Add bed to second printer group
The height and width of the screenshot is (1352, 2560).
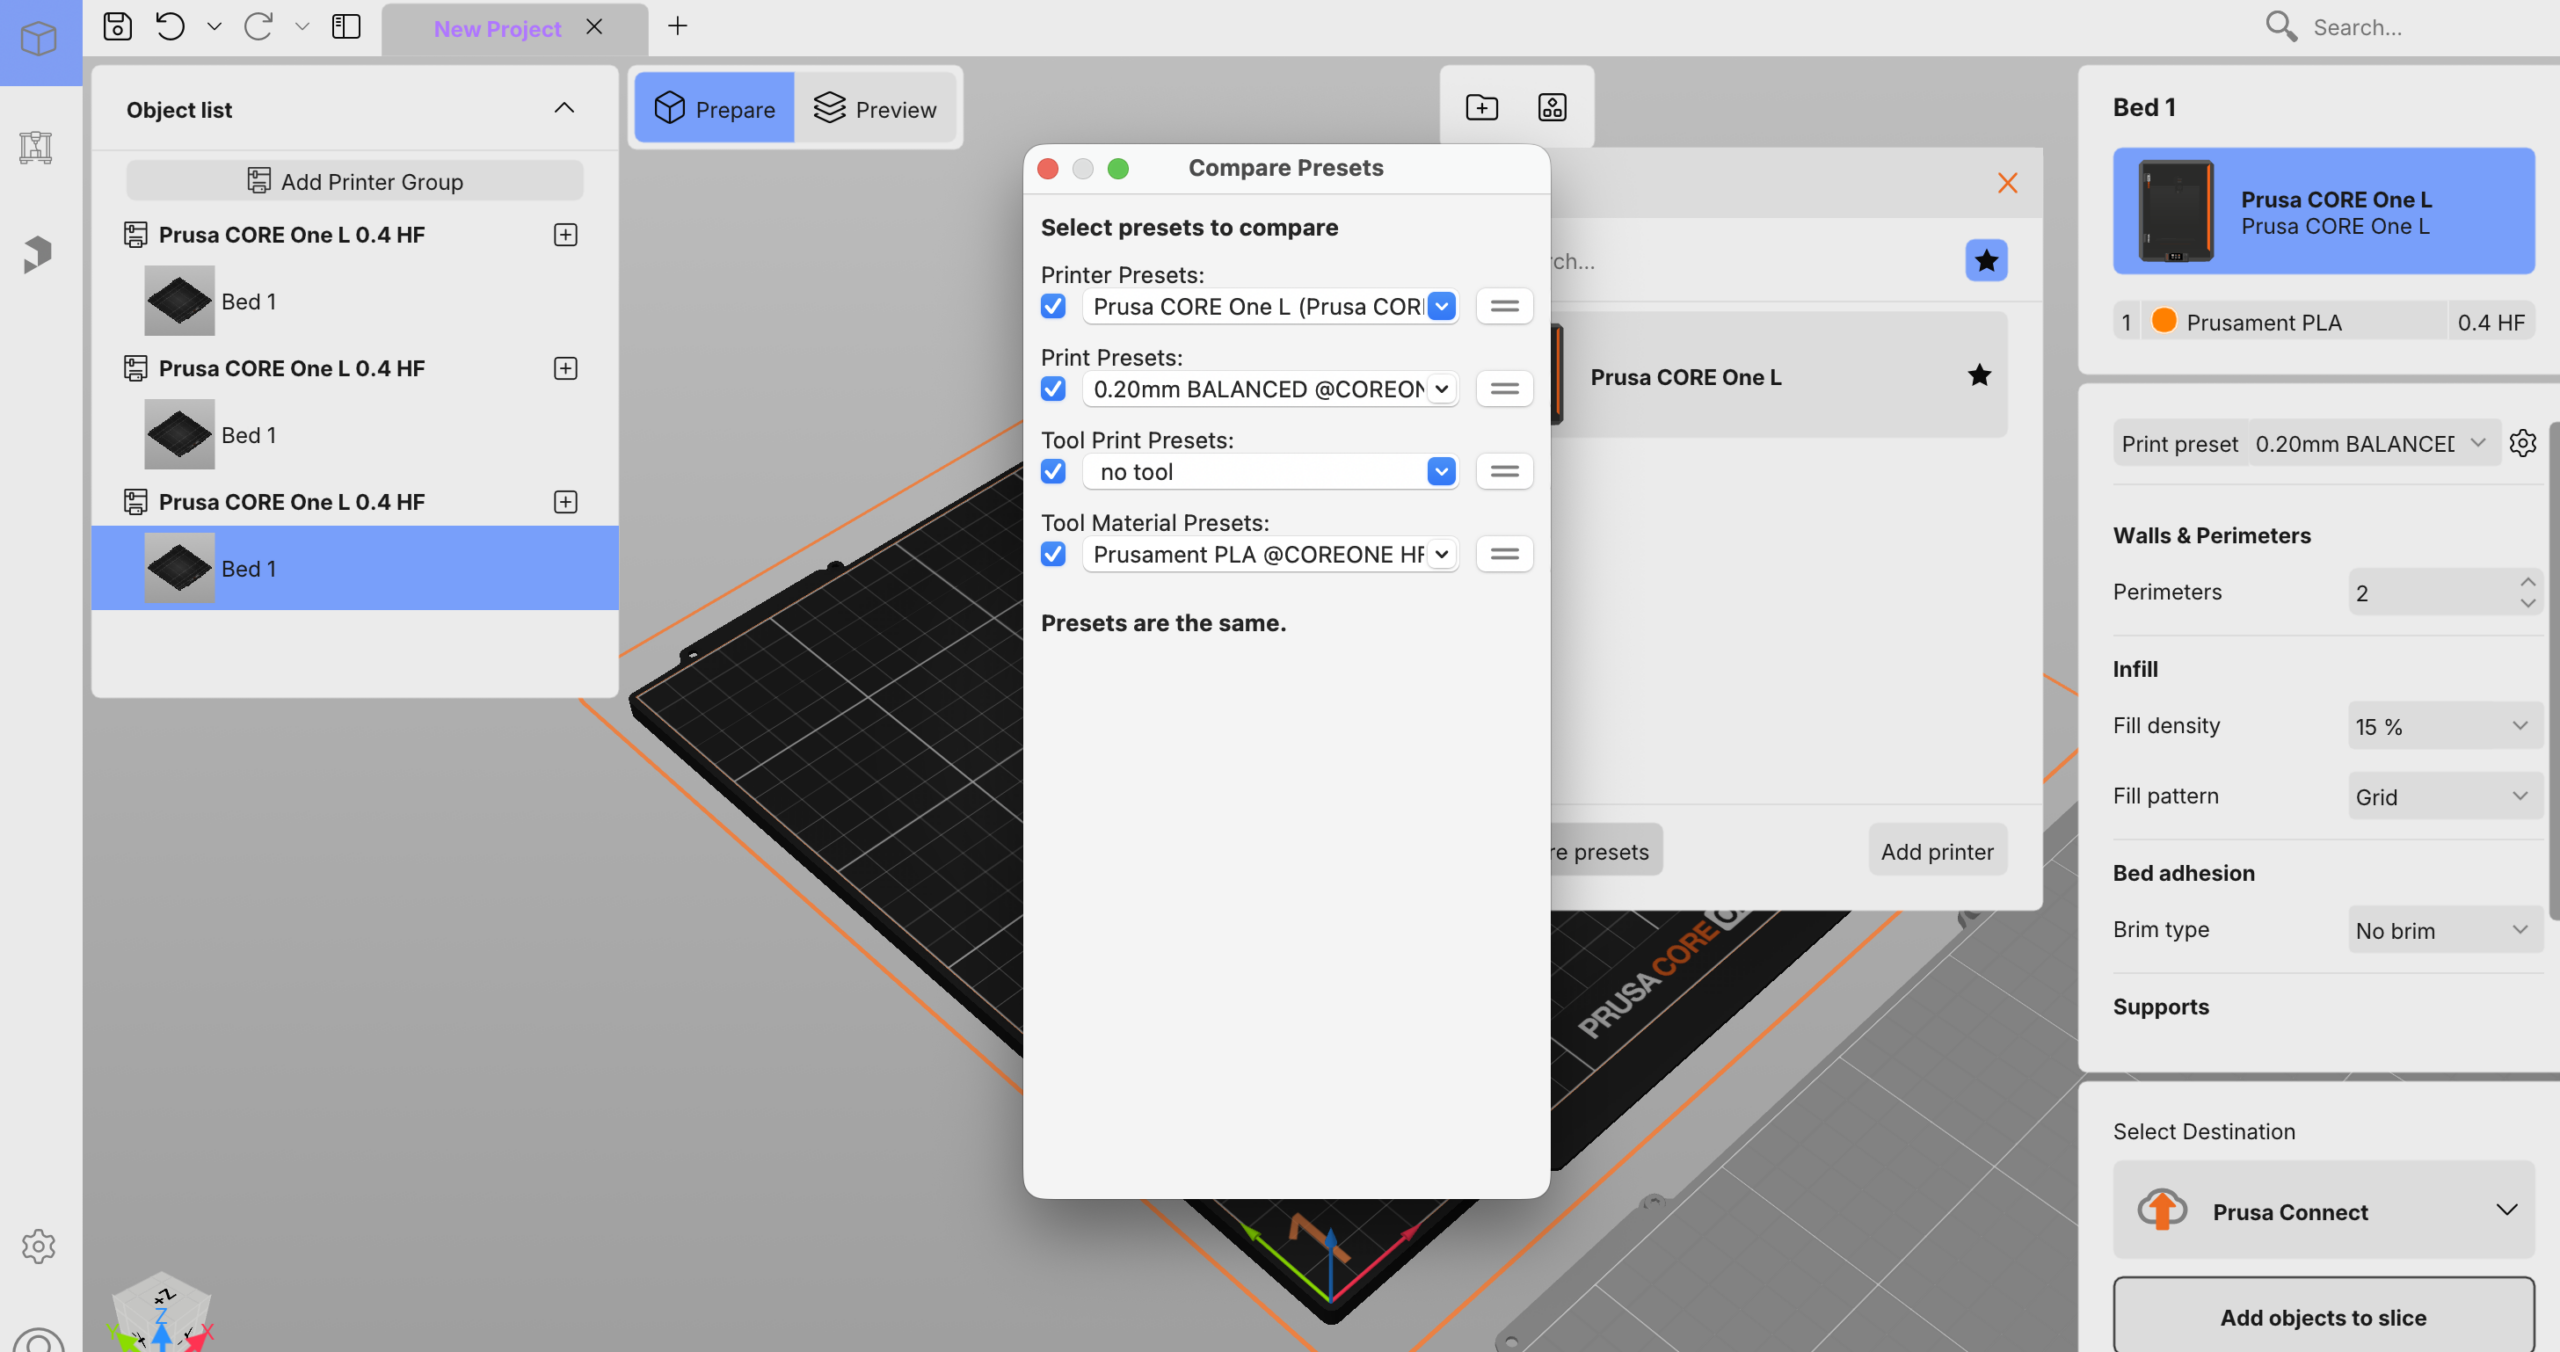(566, 369)
